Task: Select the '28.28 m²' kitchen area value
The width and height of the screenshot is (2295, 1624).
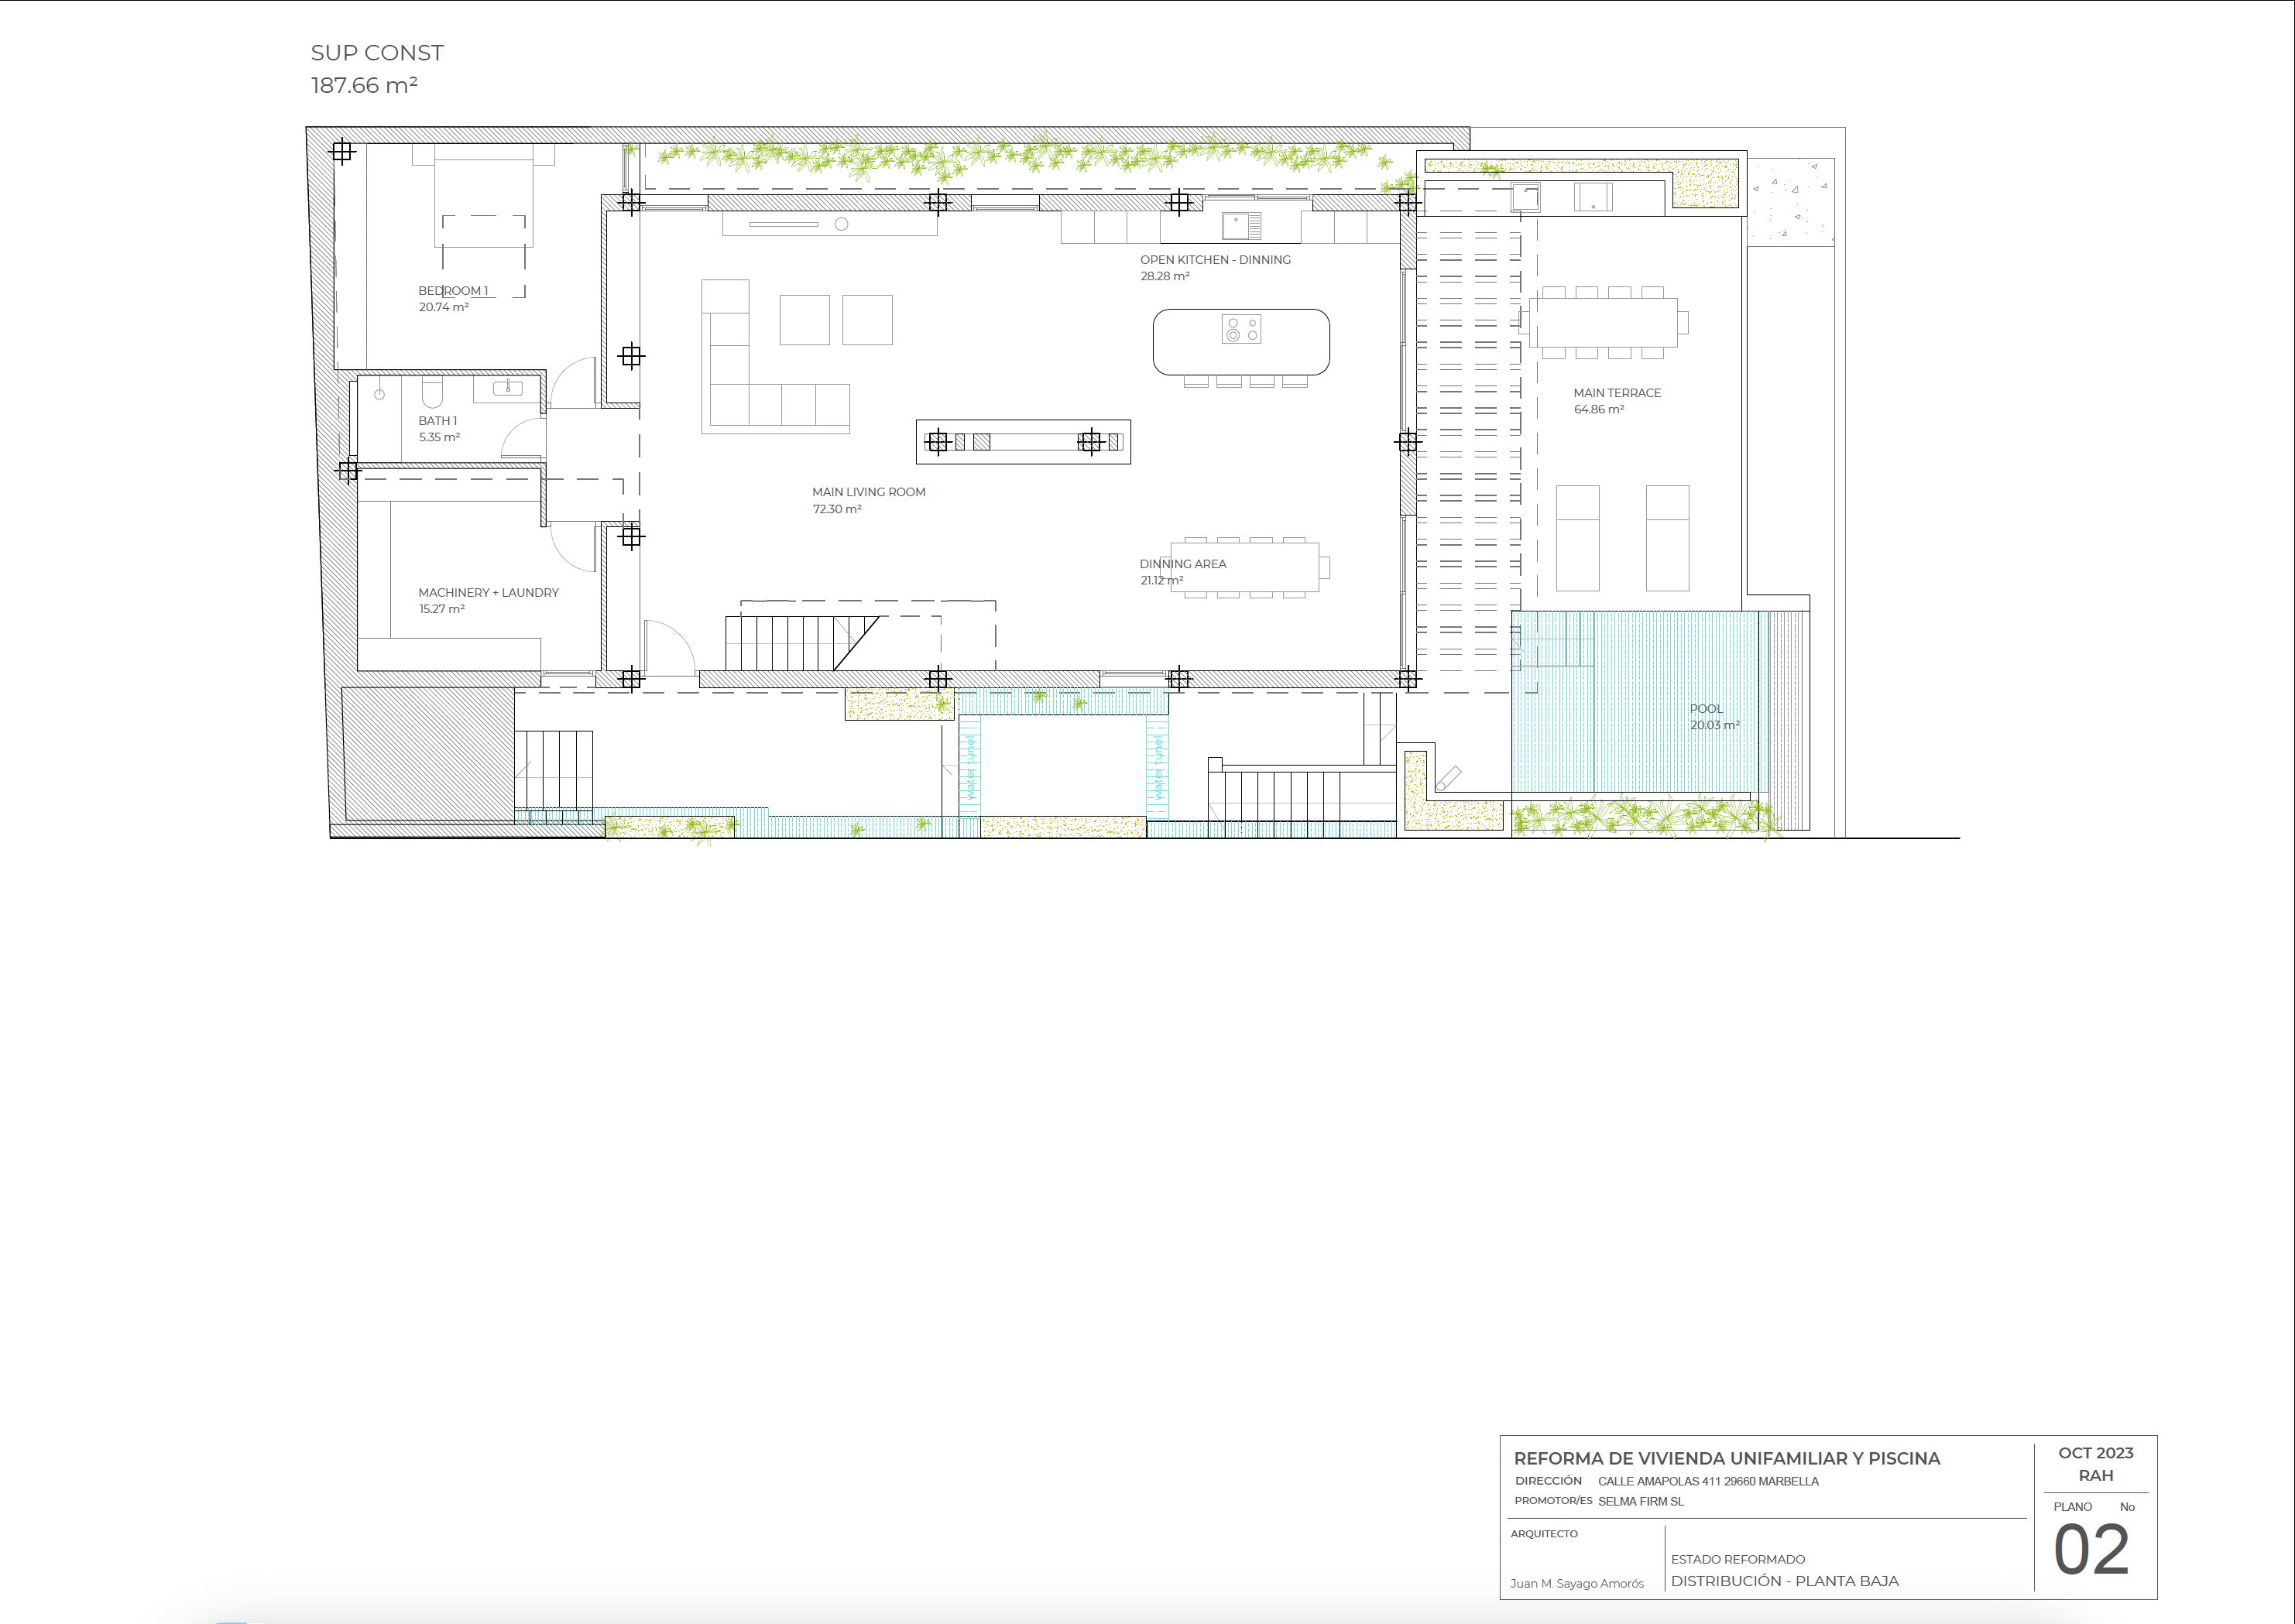Action: pos(1165,276)
